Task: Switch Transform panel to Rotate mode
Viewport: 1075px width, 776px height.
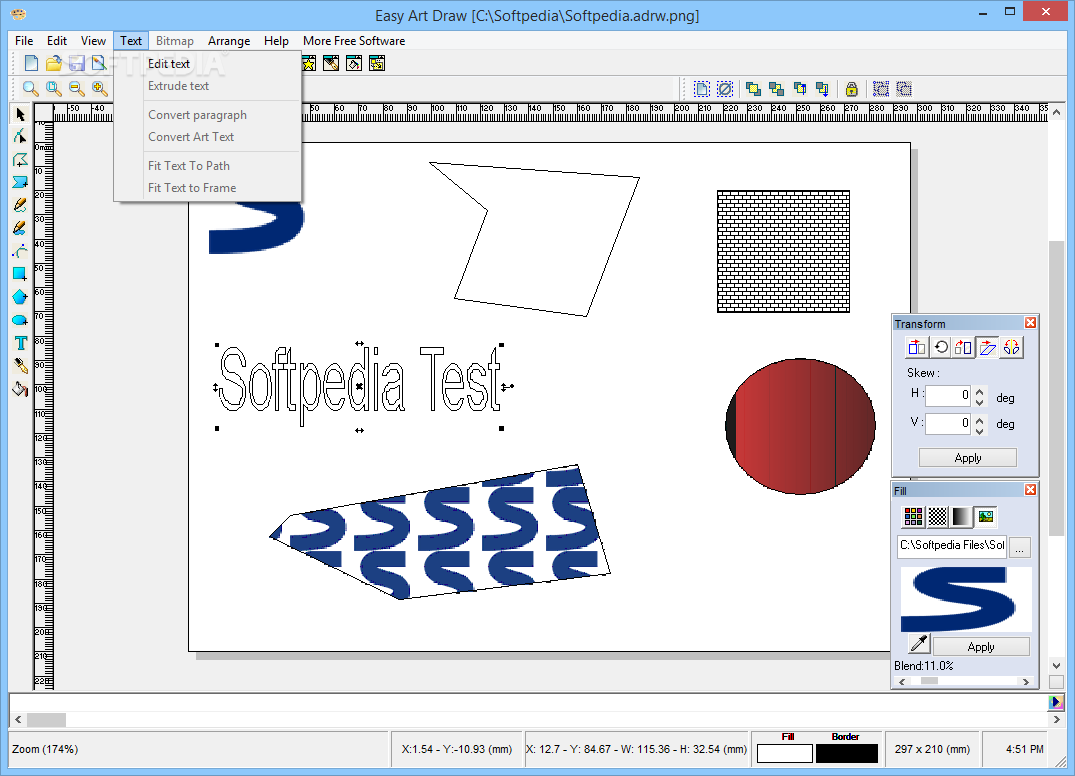Action: pyautogui.click(x=941, y=348)
